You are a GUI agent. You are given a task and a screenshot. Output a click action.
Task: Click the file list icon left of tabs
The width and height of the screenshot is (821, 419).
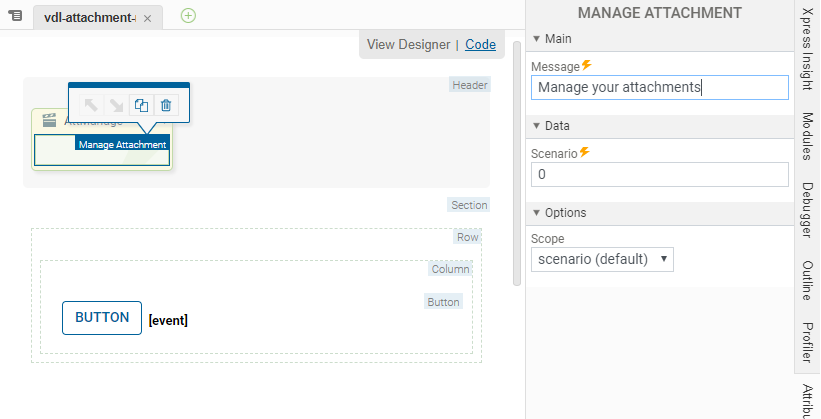[x=15, y=16]
